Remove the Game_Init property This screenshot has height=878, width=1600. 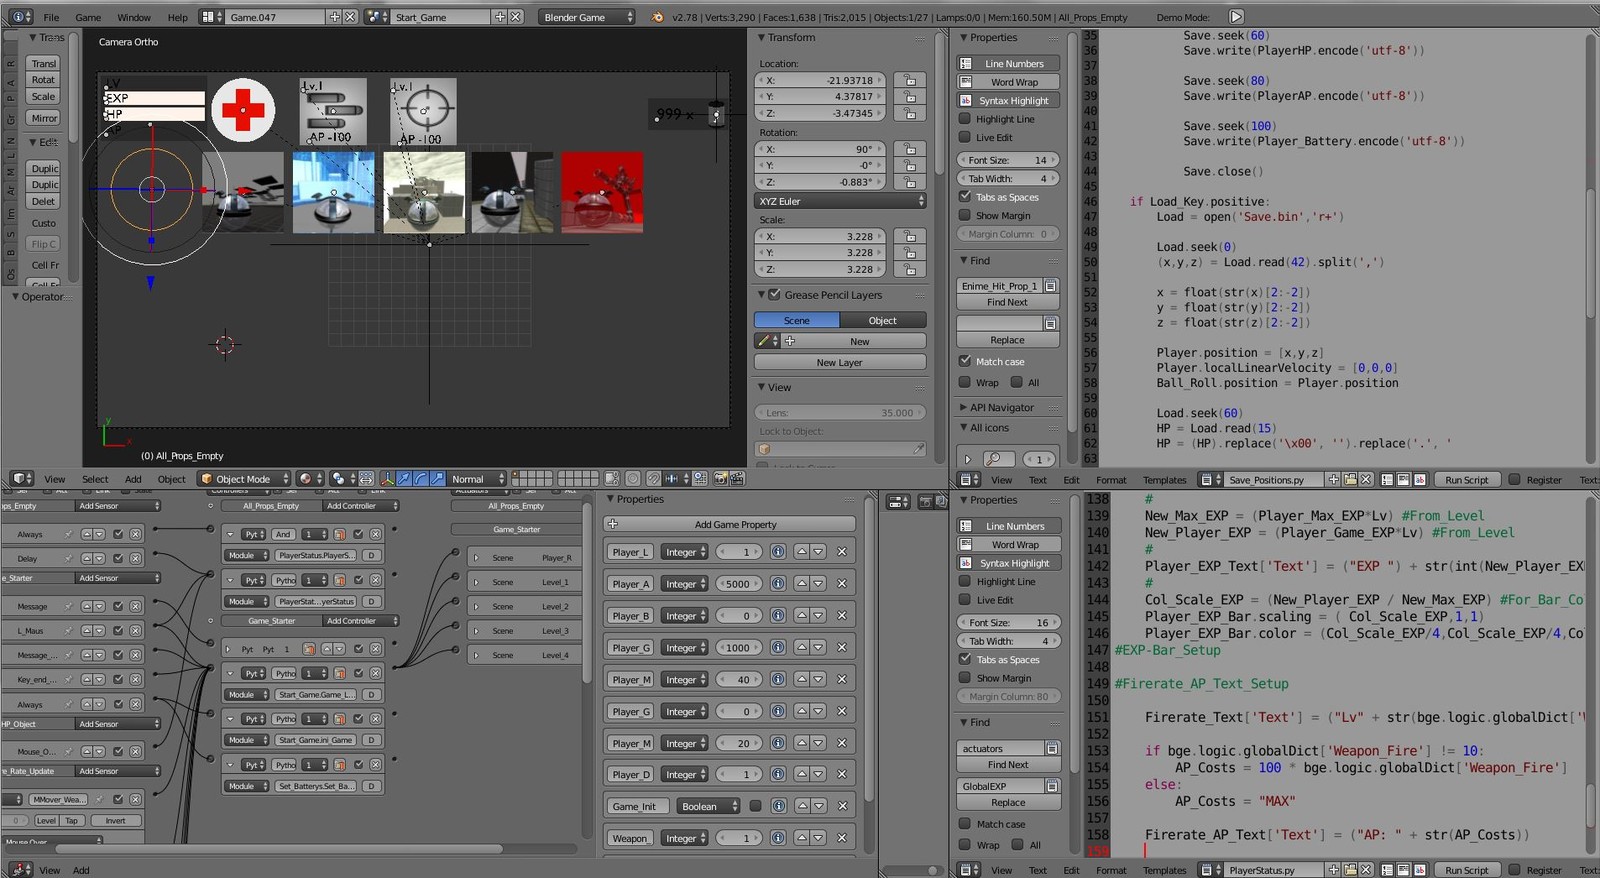tap(842, 806)
